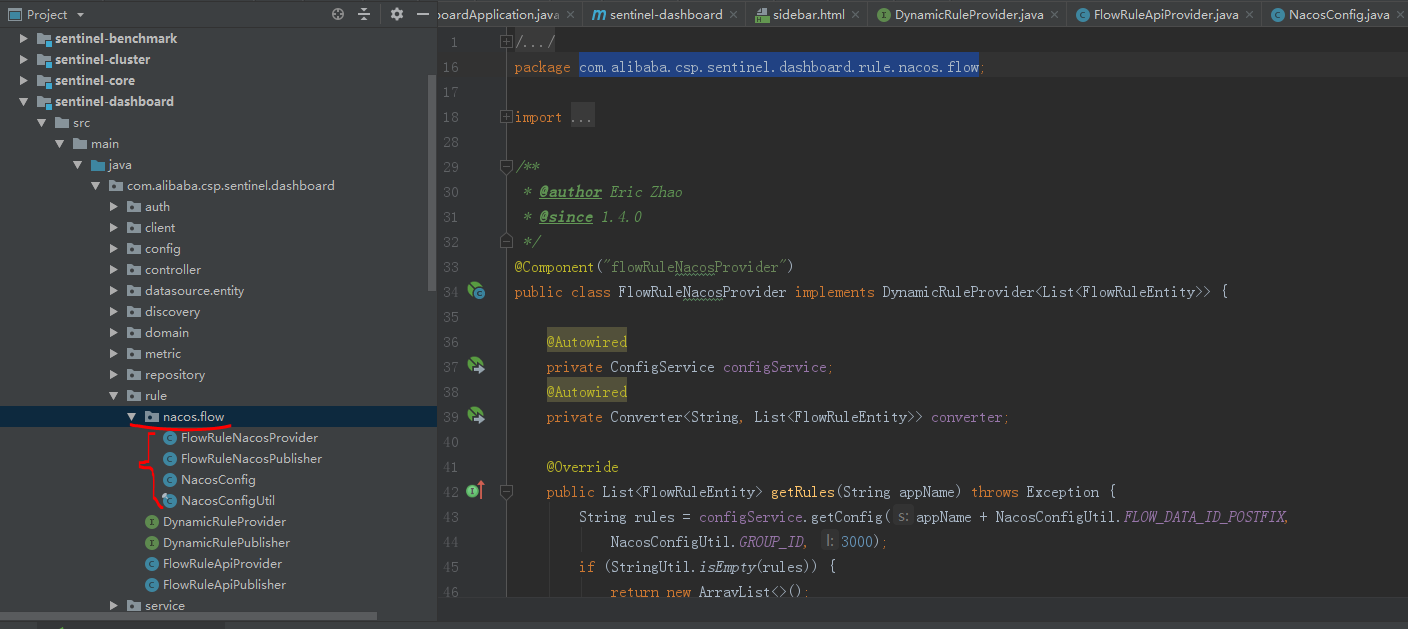Expand the folded header comment on line 1
The image size is (1408, 629).
coord(506,42)
